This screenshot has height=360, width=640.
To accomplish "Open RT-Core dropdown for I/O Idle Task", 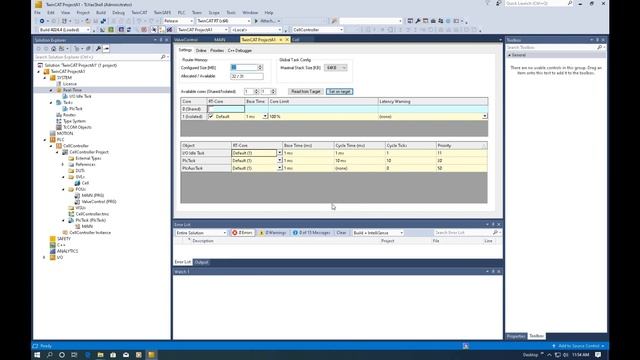I will (280, 153).
